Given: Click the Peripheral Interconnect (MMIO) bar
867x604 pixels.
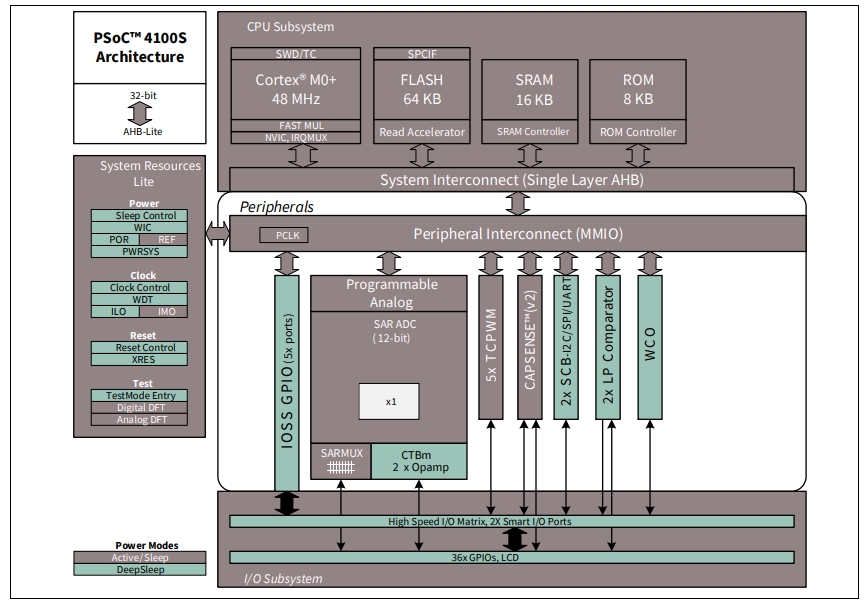Looking at the screenshot, I should [518, 233].
